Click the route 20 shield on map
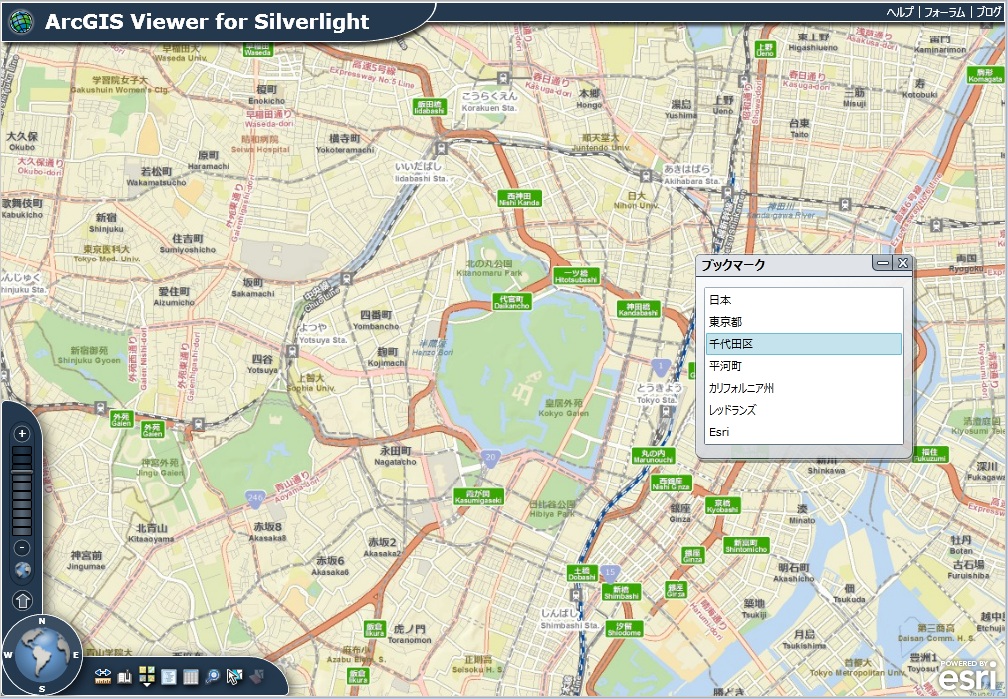The height and width of the screenshot is (699, 1008). [x=490, y=457]
